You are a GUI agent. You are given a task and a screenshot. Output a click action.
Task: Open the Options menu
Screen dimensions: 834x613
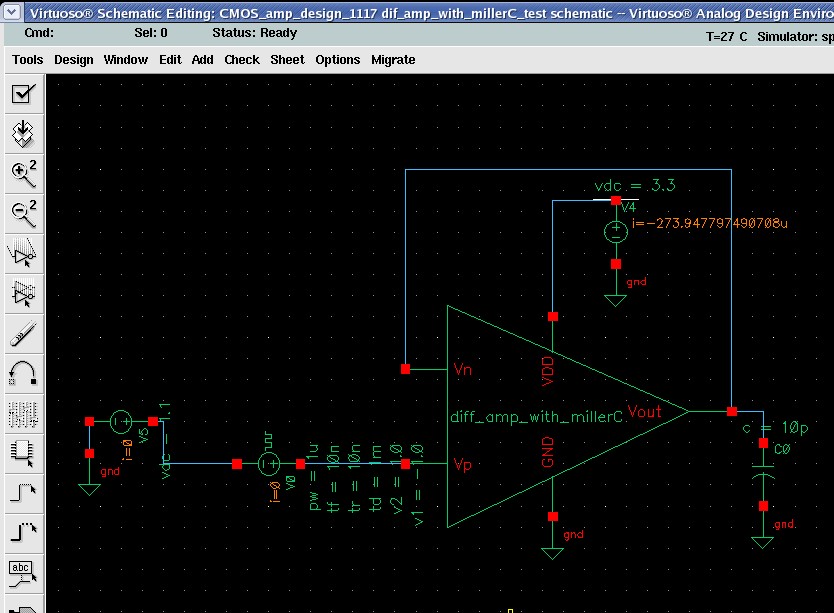click(x=337, y=60)
